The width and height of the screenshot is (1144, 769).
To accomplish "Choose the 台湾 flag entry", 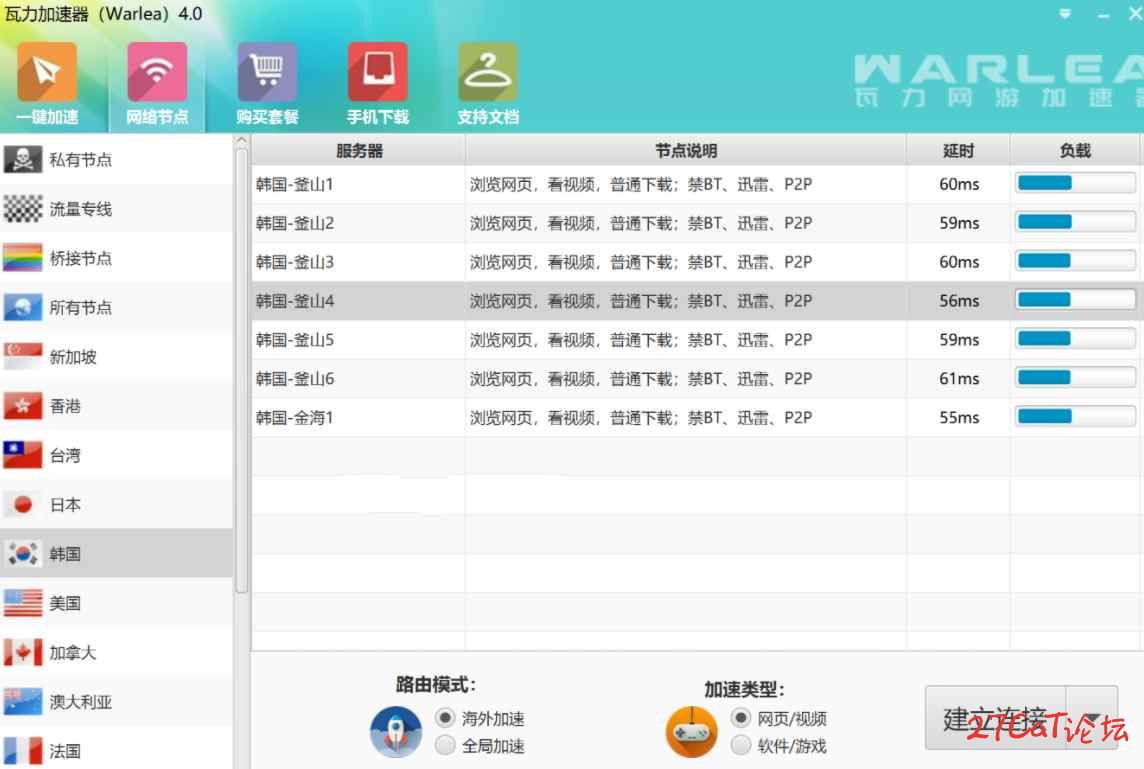I will pos(117,455).
